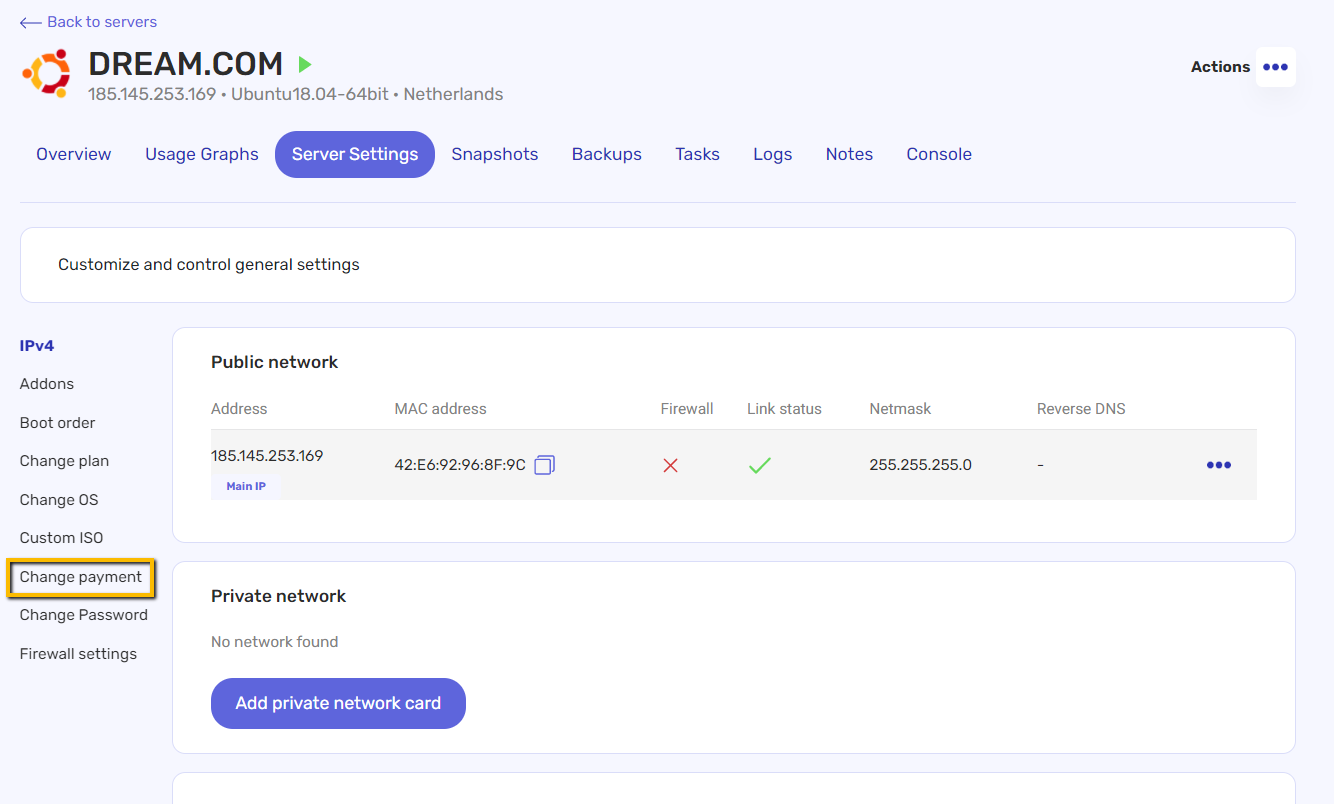This screenshot has width=1334, height=804.
Task: Switch to the Backups tab
Action: pyautogui.click(x=607, y=154)
